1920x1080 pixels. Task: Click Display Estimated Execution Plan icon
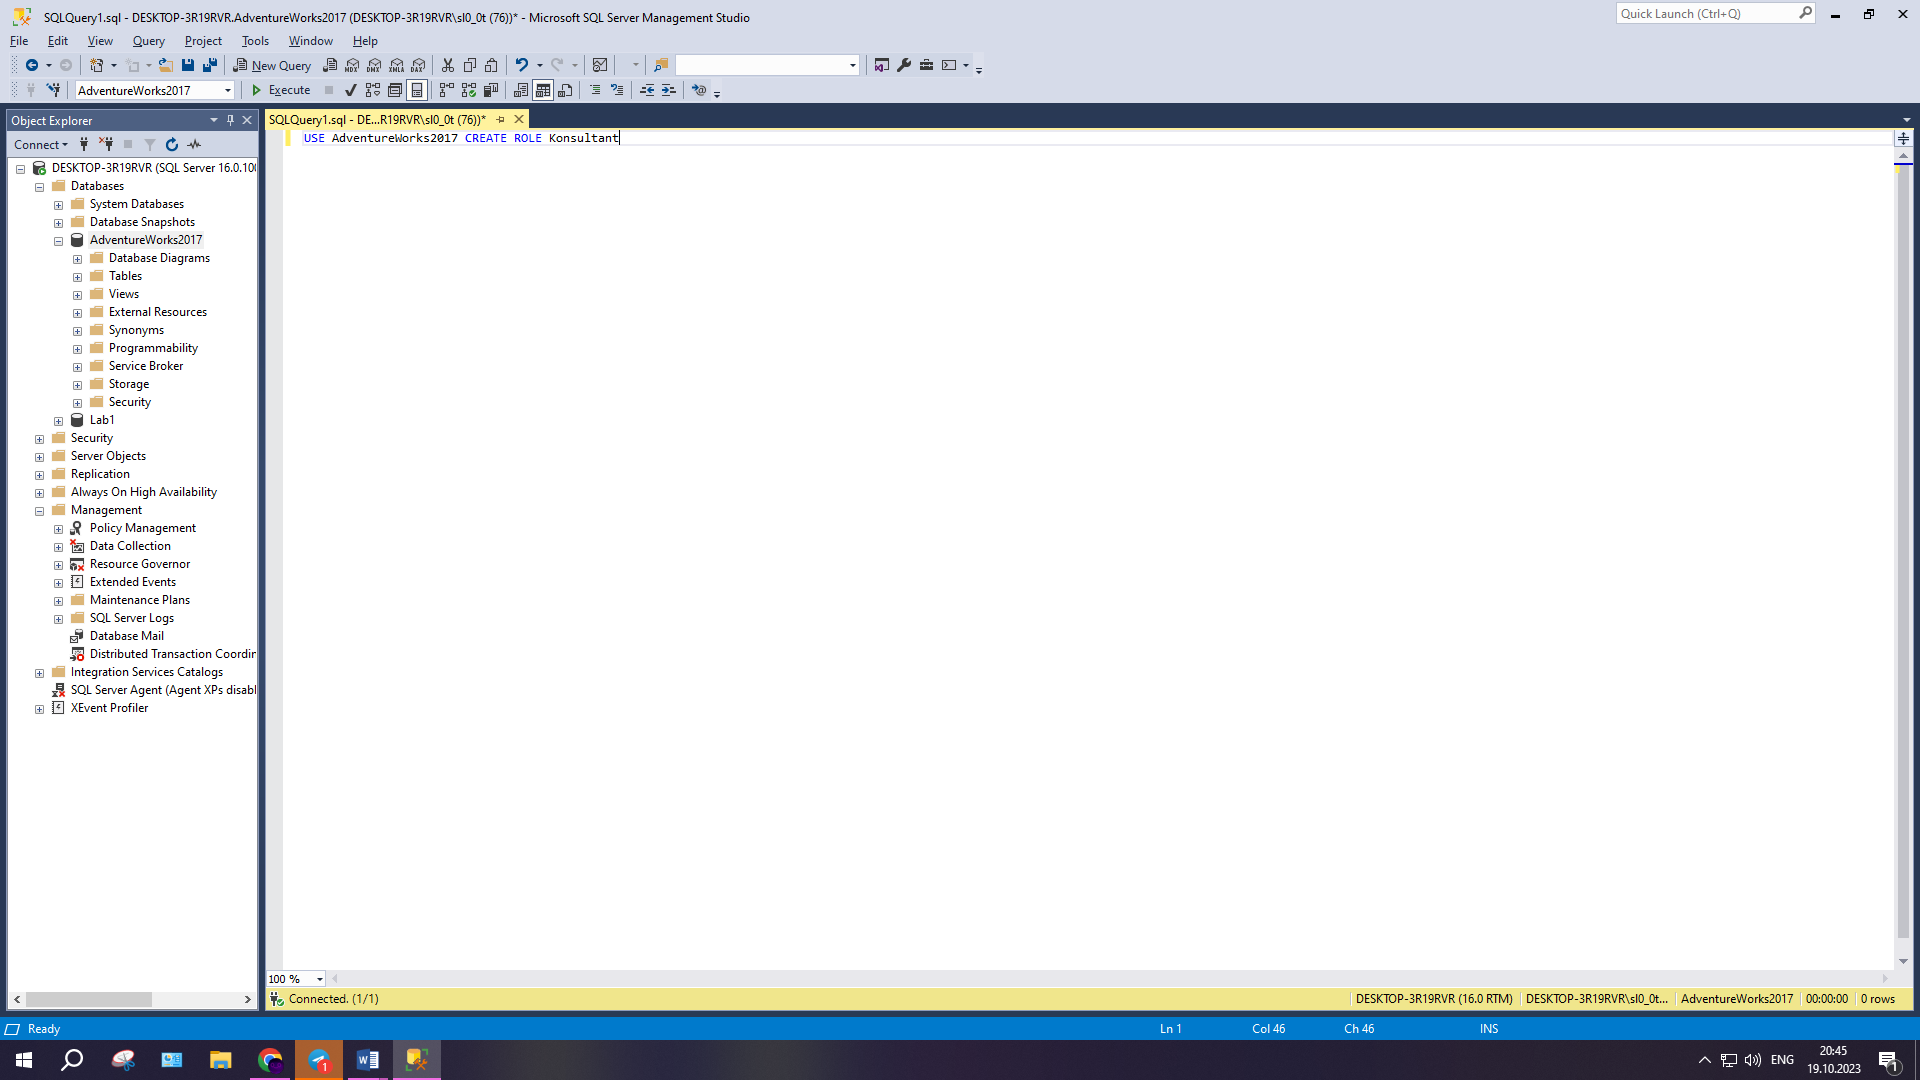(x=373, y=90)
